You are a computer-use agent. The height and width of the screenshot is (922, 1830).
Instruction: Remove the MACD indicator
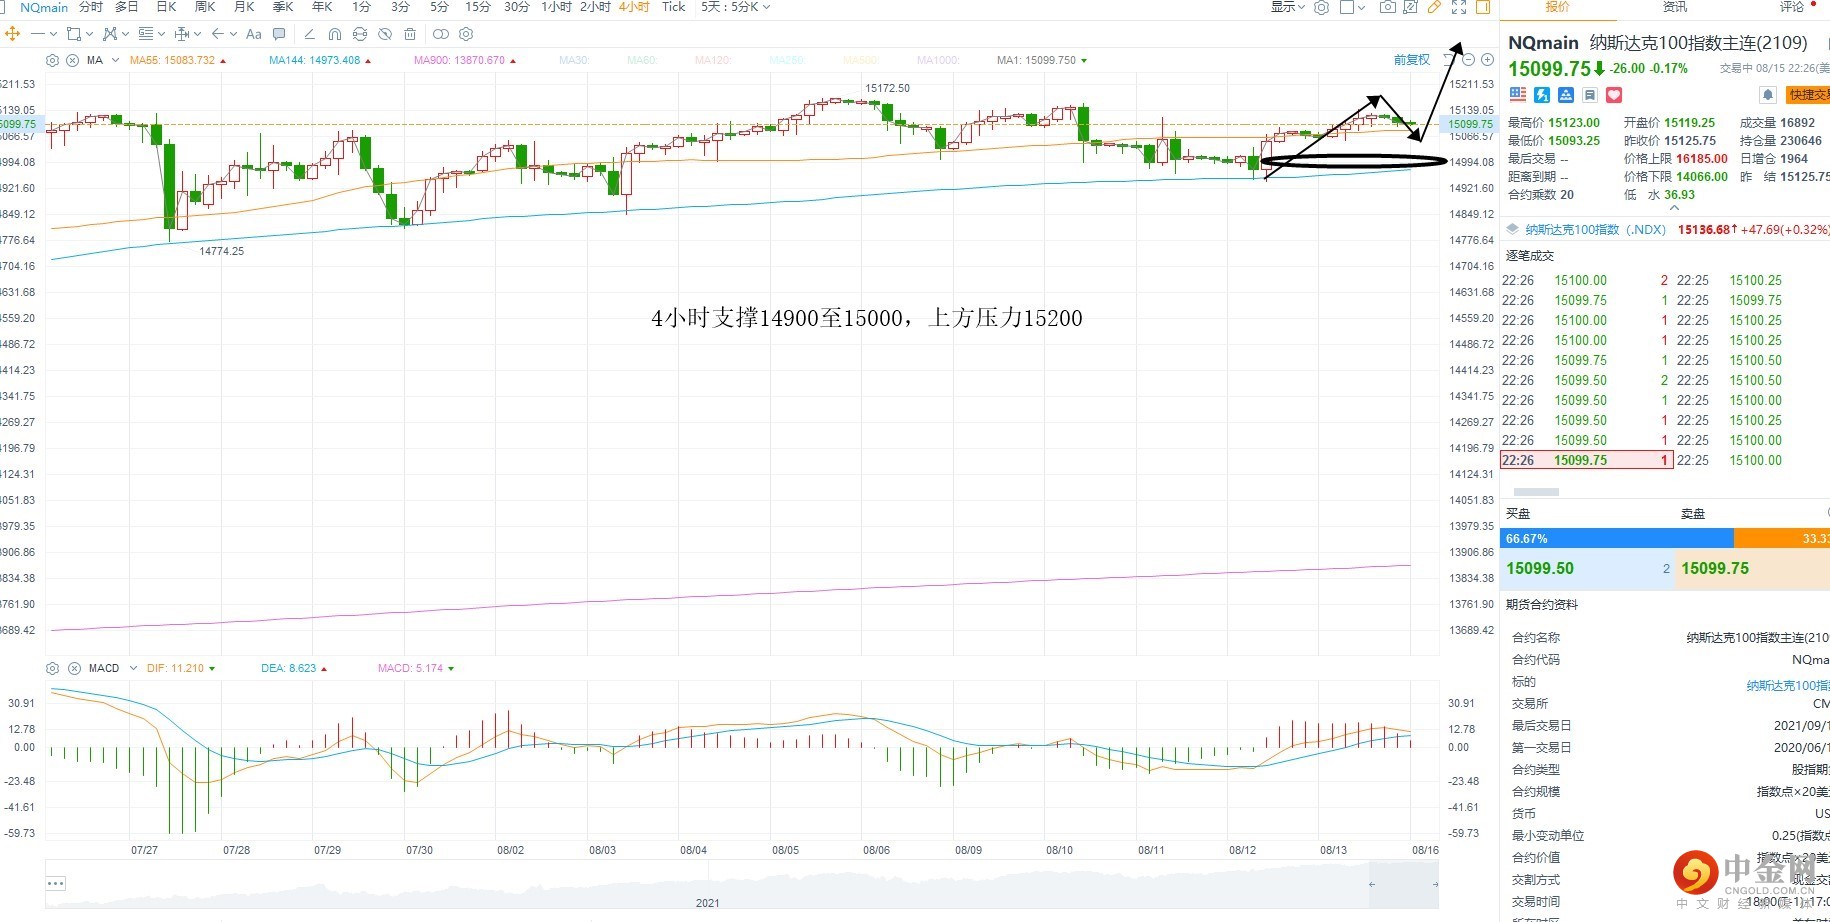click(74, 668)
